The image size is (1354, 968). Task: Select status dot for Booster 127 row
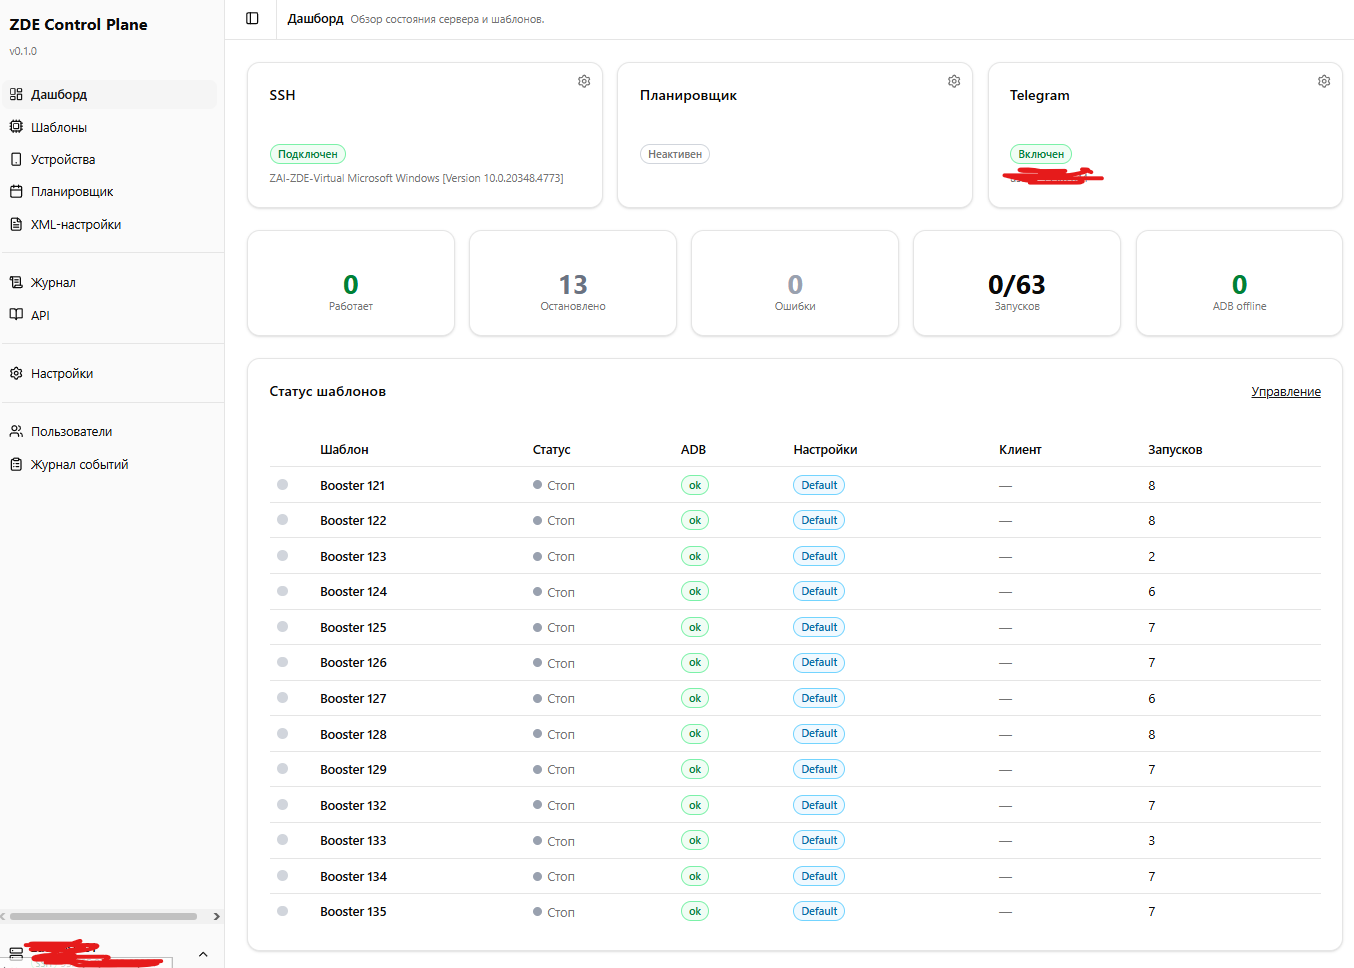[283, 698]
